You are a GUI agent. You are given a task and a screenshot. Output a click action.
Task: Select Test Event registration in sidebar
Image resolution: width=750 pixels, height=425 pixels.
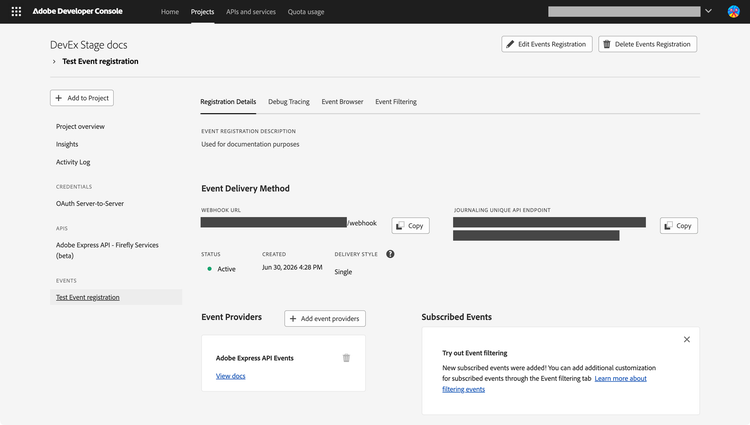coord(88,297)
